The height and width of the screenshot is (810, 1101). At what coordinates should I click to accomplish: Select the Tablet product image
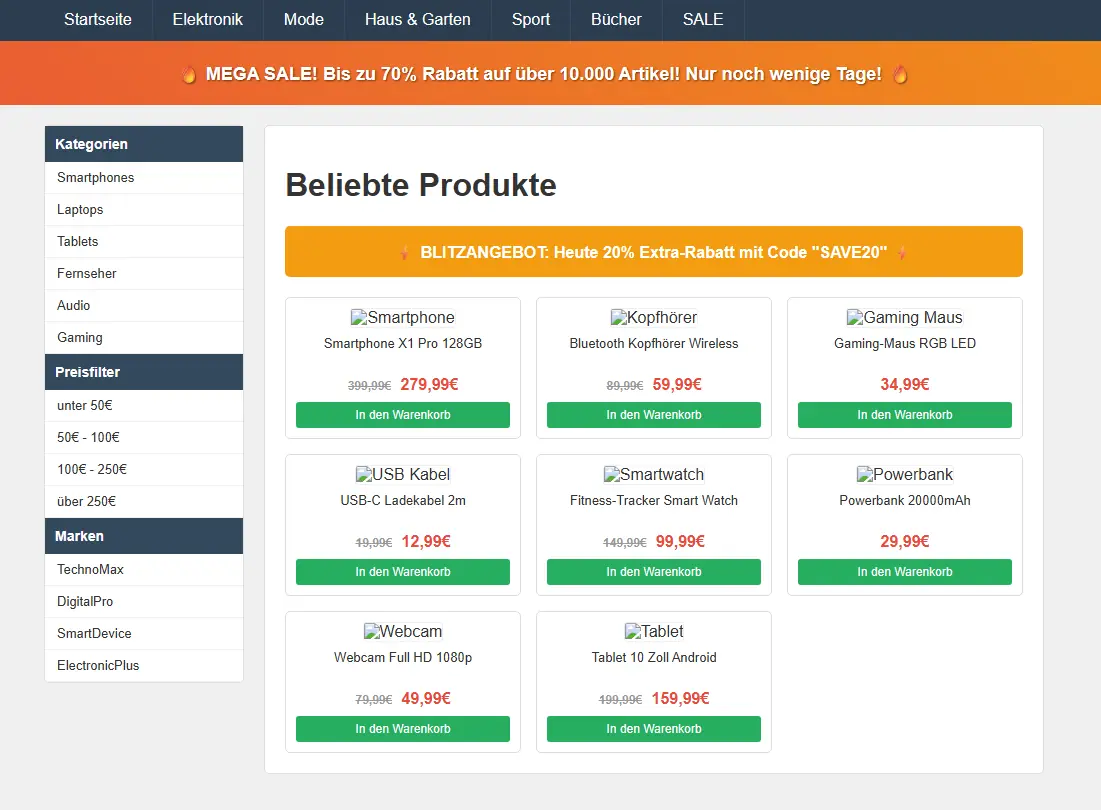click(x=653, y=632)
